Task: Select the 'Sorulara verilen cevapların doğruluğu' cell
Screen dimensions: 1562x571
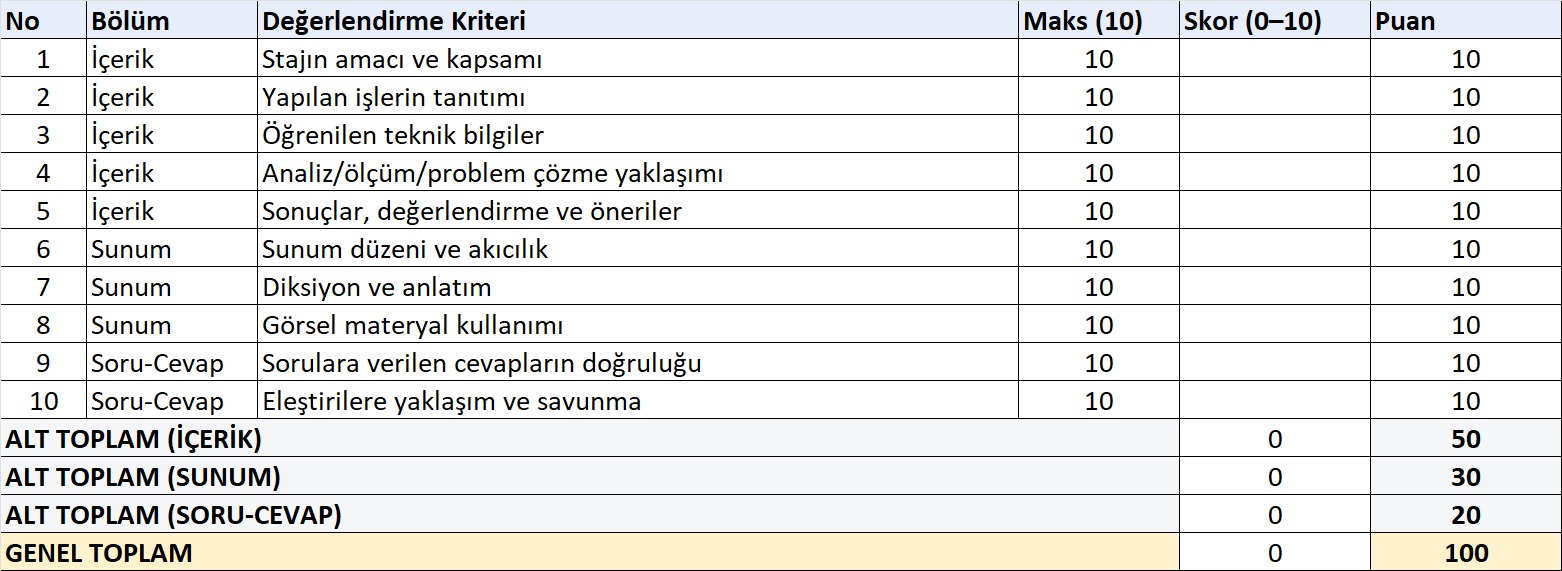Action: [482, 363]
